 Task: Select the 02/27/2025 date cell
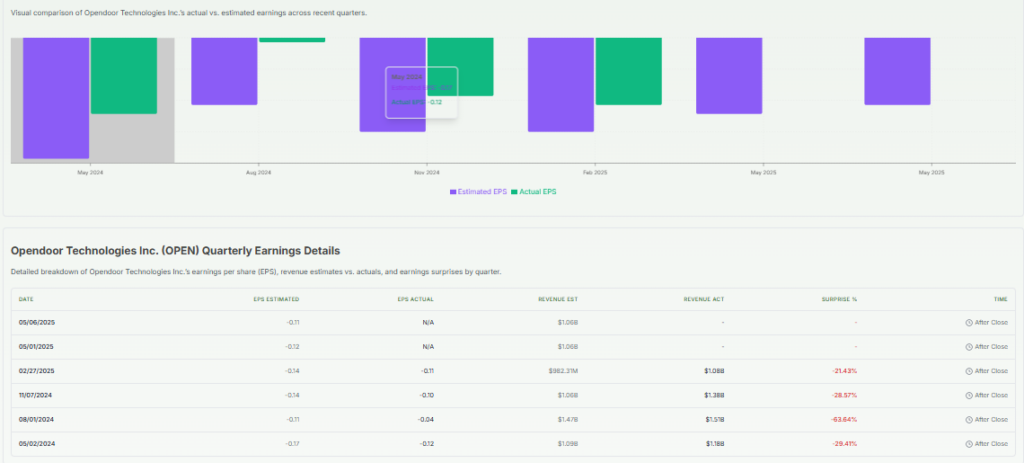click(37, 371)
